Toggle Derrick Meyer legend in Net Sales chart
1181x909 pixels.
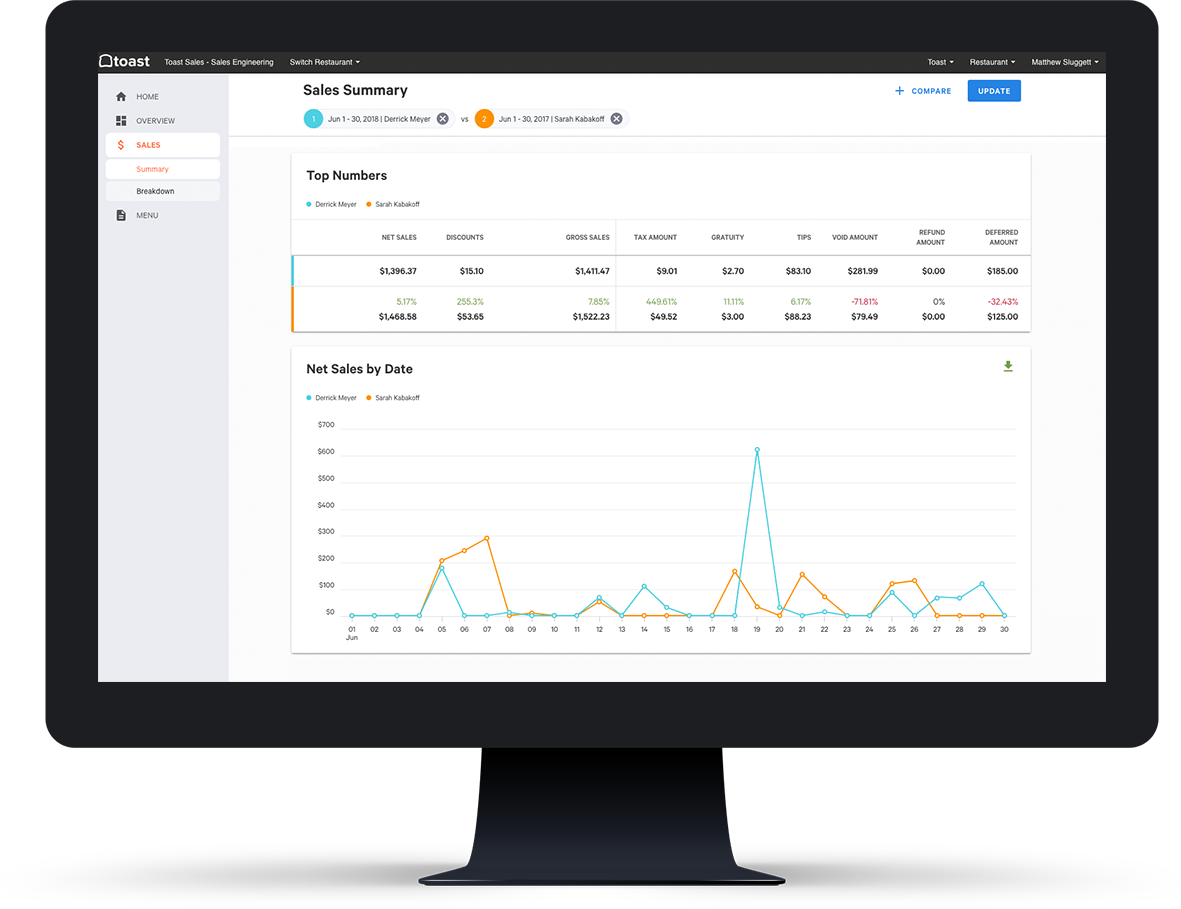[x=331, y=398]
